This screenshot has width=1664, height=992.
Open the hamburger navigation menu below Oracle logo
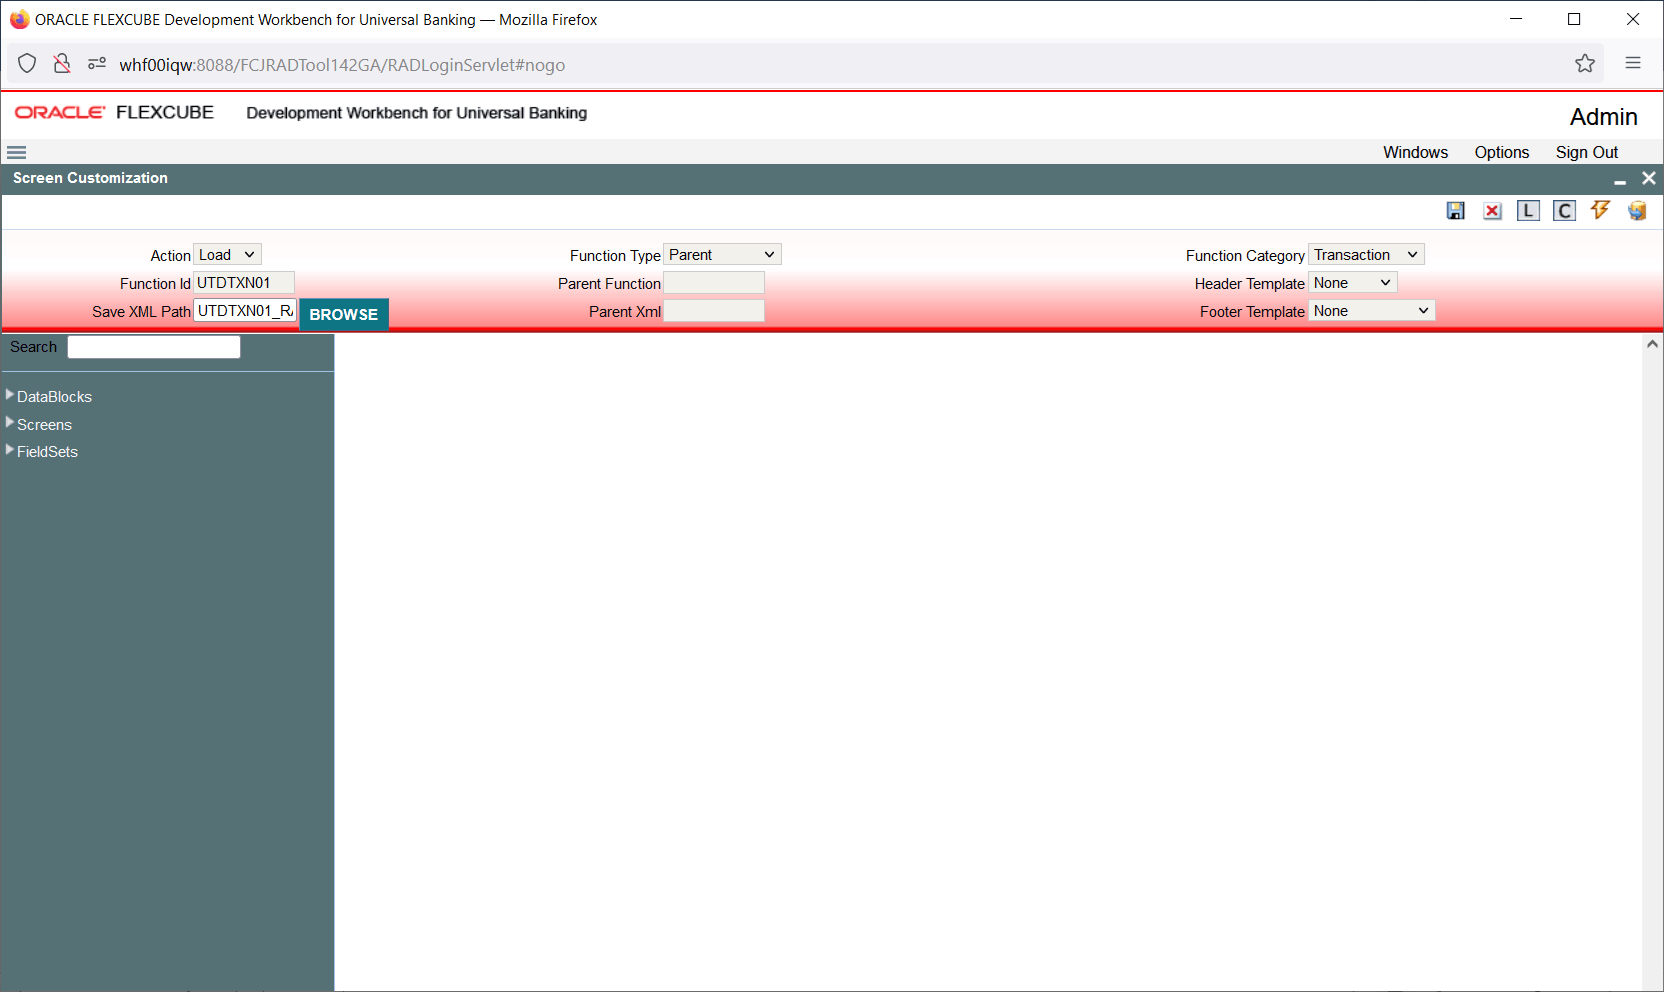coord(16,153)
